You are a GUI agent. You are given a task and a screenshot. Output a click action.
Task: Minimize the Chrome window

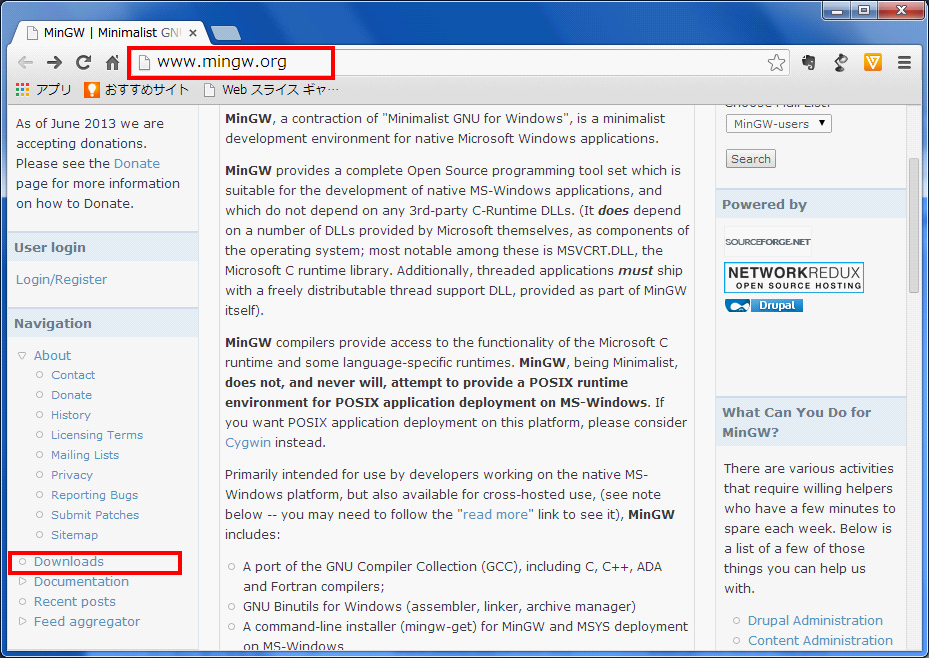pyautogui.click(x=837, y=11)
